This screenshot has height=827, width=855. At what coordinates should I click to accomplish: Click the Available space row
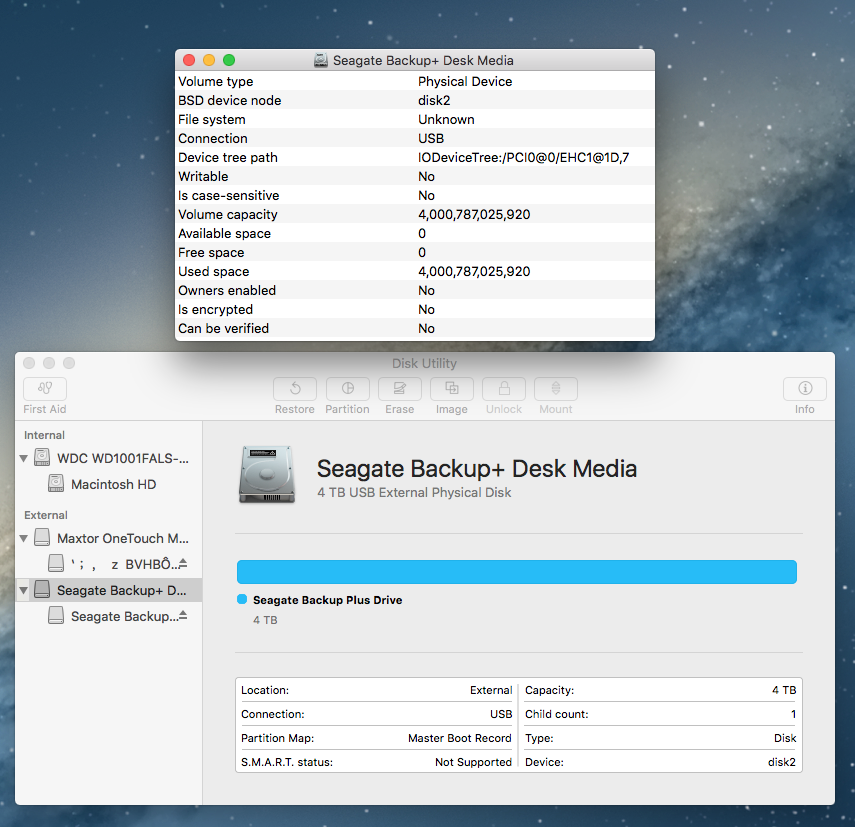point(415,233)
